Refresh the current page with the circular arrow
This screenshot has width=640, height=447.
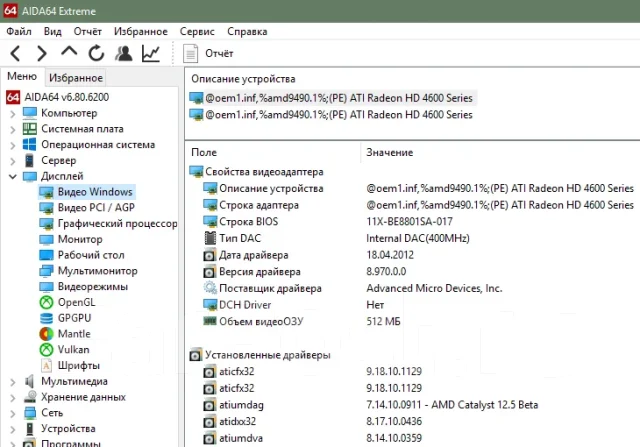click(x=96, y=53)
